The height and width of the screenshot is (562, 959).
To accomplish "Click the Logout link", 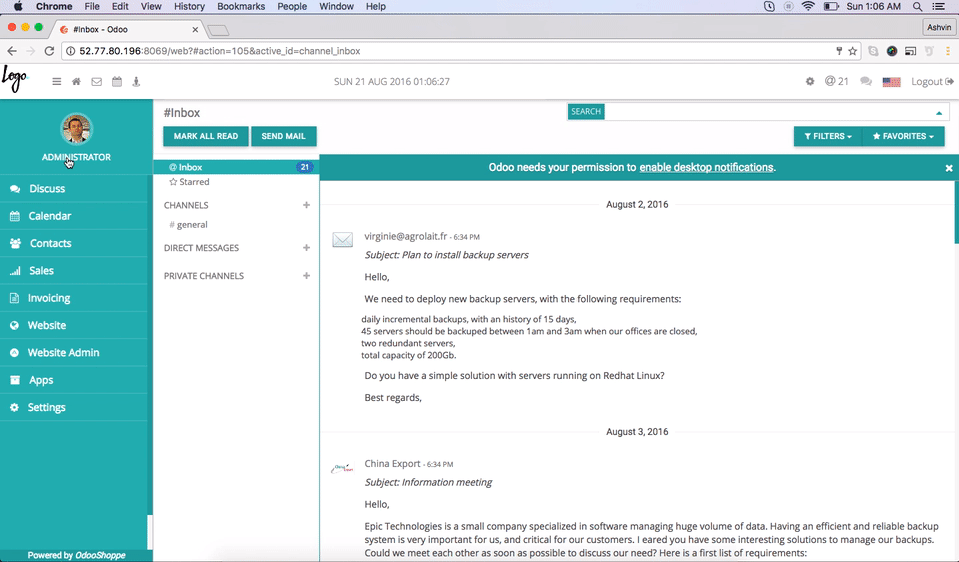I will [932, 81].
